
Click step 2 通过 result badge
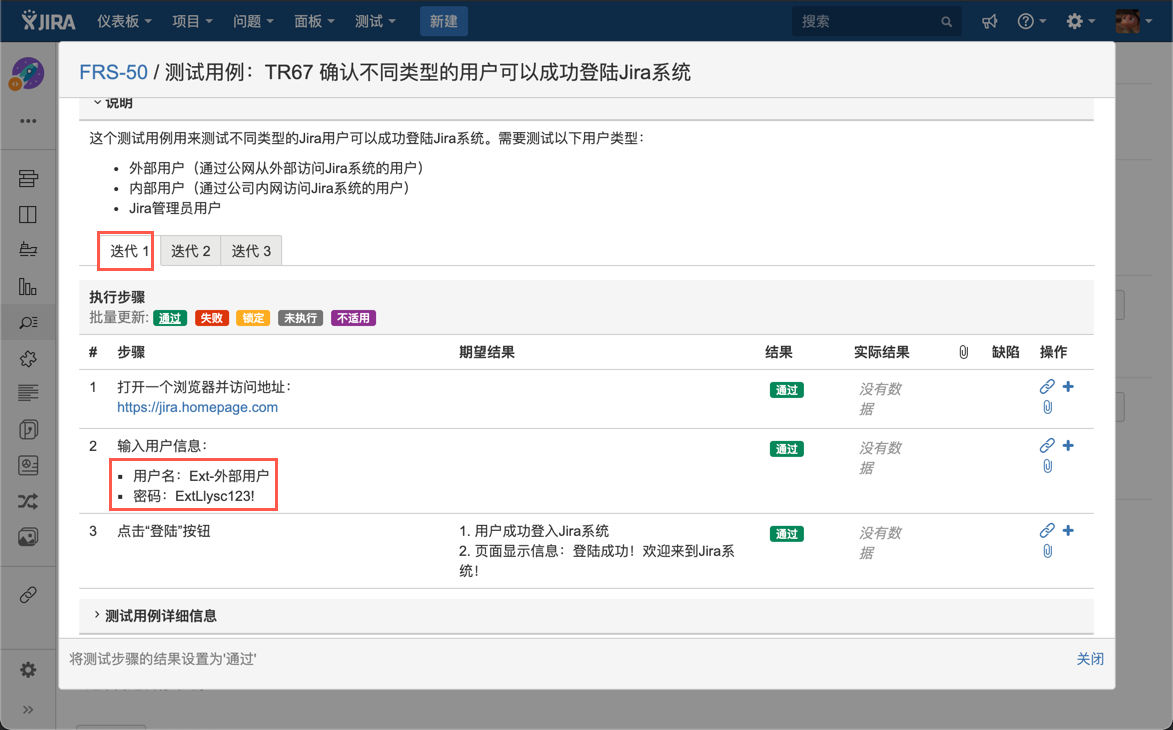(786, 449)
